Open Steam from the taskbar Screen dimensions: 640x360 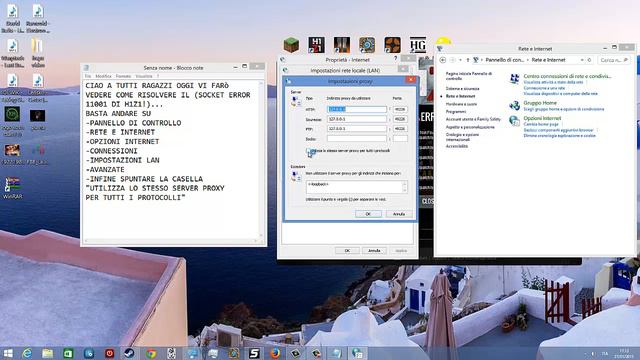pyautogui.click(x=130, y=353)
